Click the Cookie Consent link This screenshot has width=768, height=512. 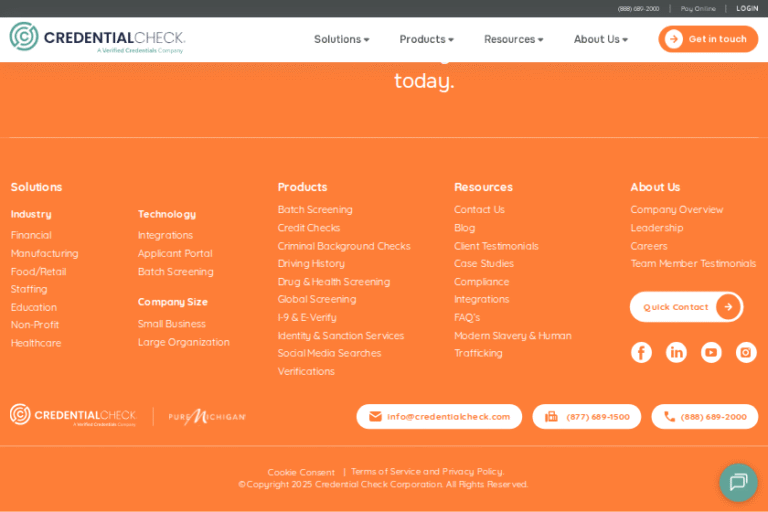coord(301,472)
